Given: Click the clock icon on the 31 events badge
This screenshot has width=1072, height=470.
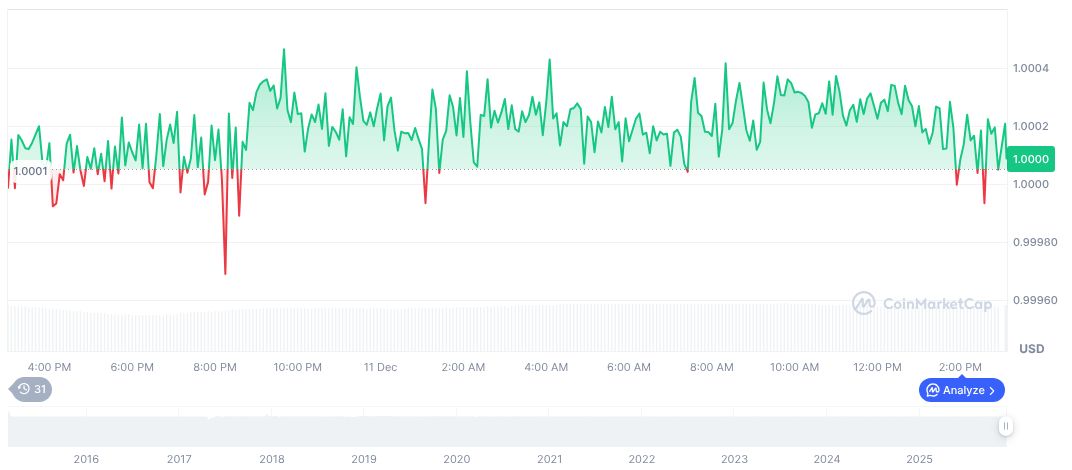Looking at the screenshot, I should pyautogui.click(x=24, y=389).
